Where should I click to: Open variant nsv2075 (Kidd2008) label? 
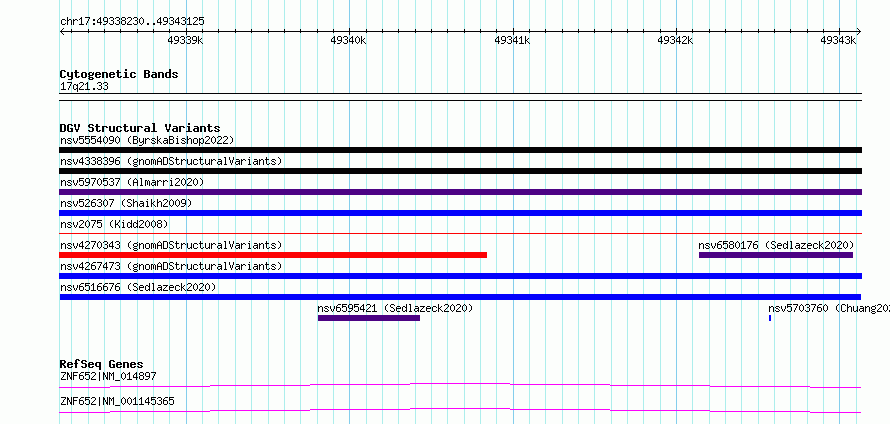[x=114, y=224]
